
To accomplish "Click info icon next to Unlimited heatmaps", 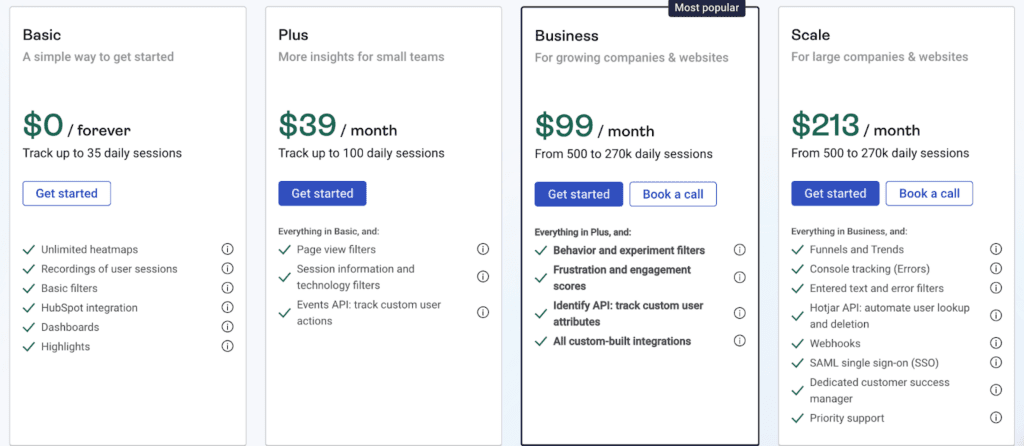I will tap(227, 249).
